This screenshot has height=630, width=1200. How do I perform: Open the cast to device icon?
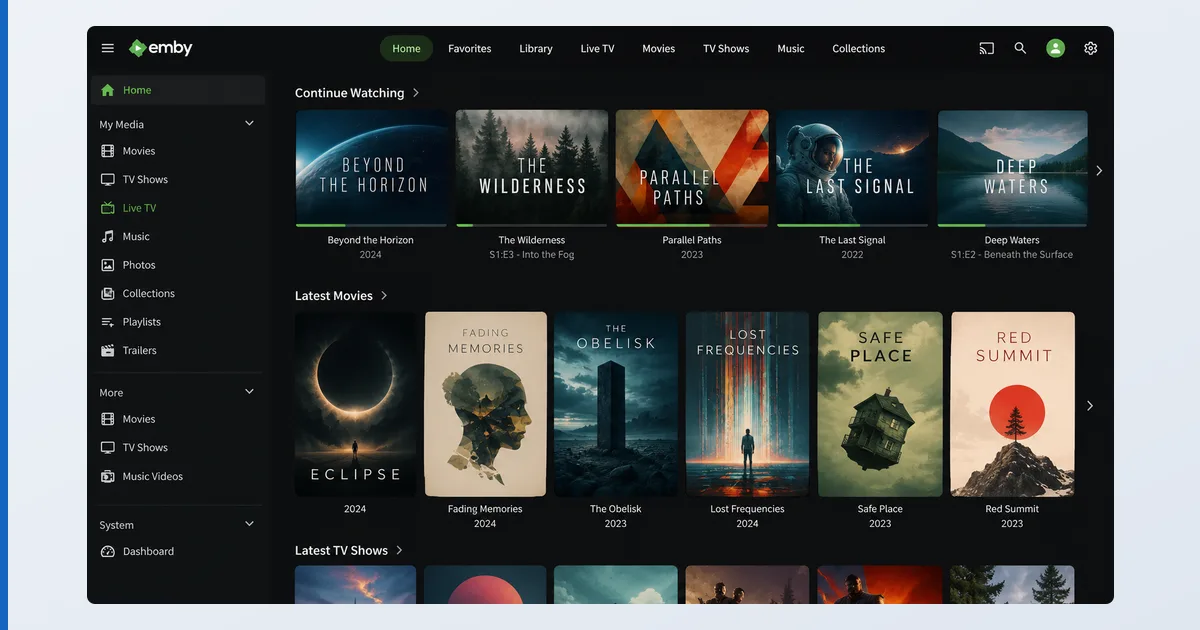tap(987, 48)
